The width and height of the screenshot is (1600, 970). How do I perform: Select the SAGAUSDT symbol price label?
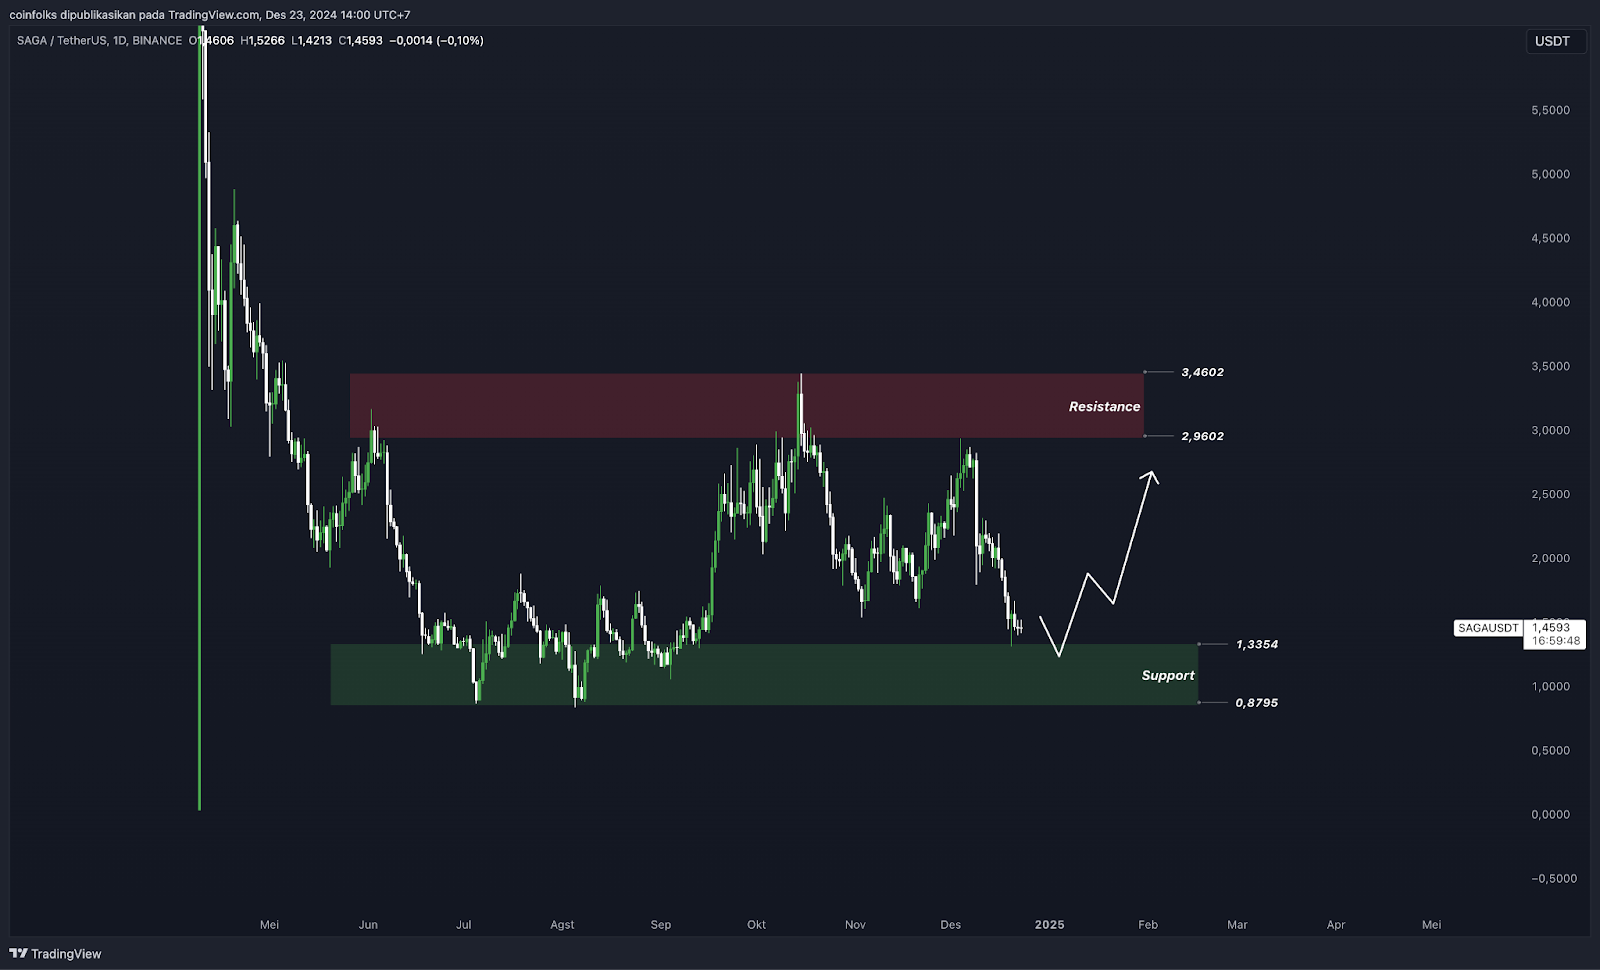click(1488, 628)
